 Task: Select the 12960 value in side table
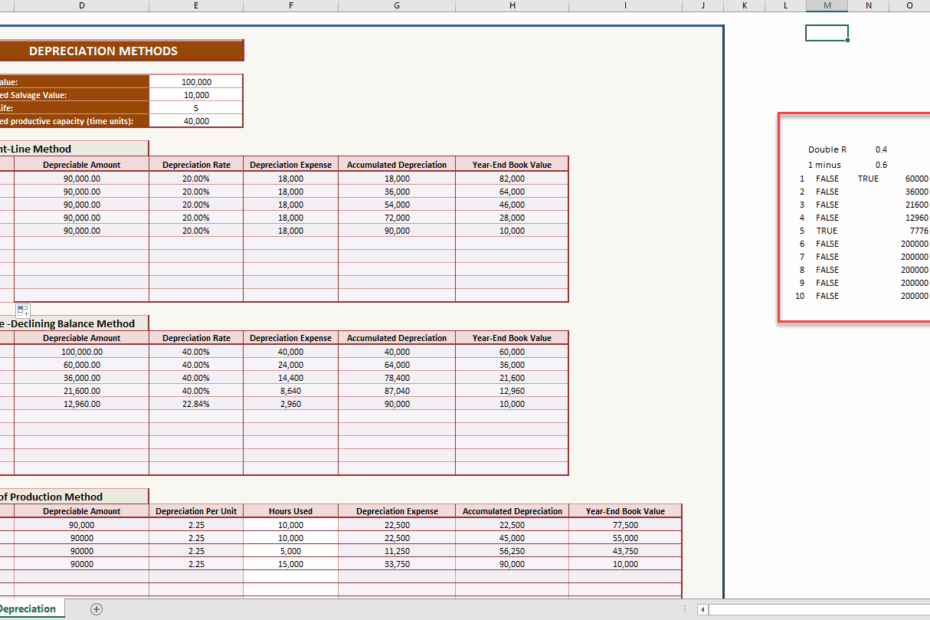point(910,218)
